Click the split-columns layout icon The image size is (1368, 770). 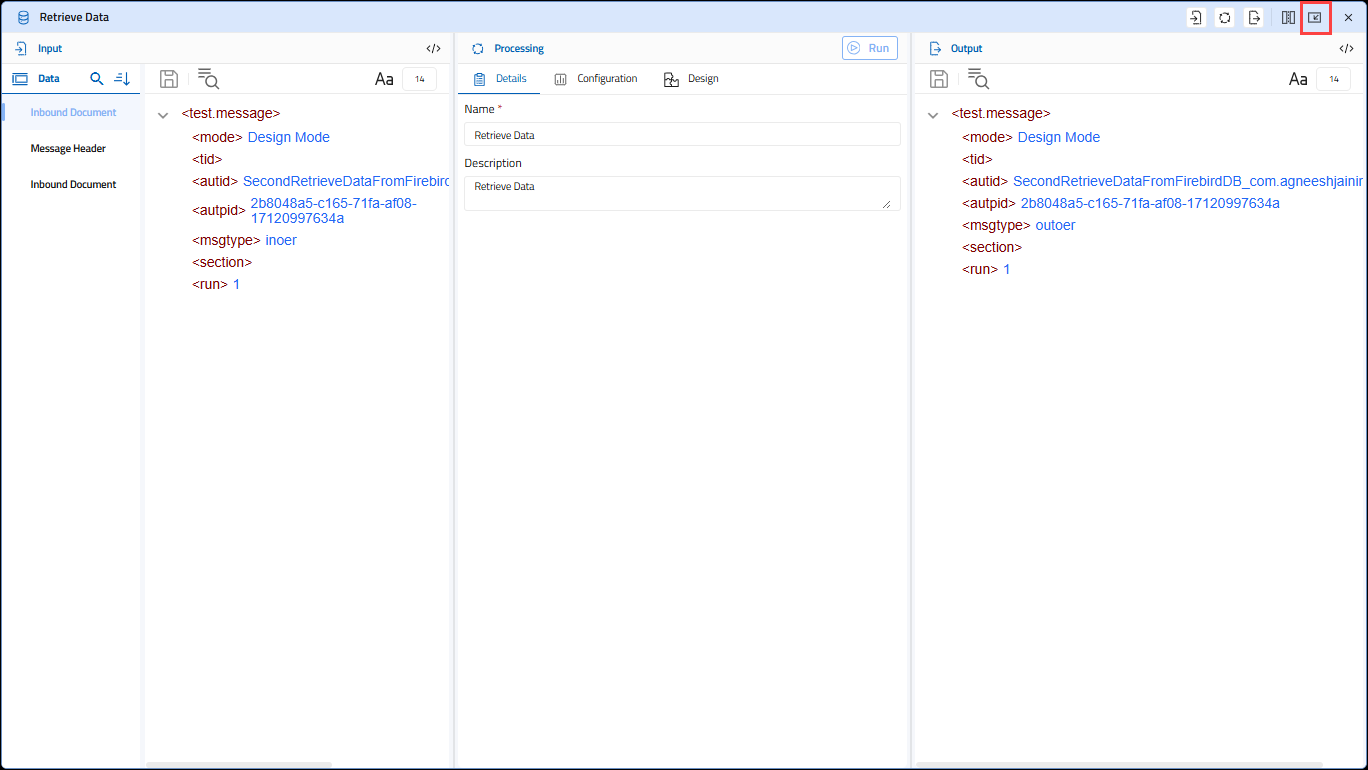pos(1288,17)
